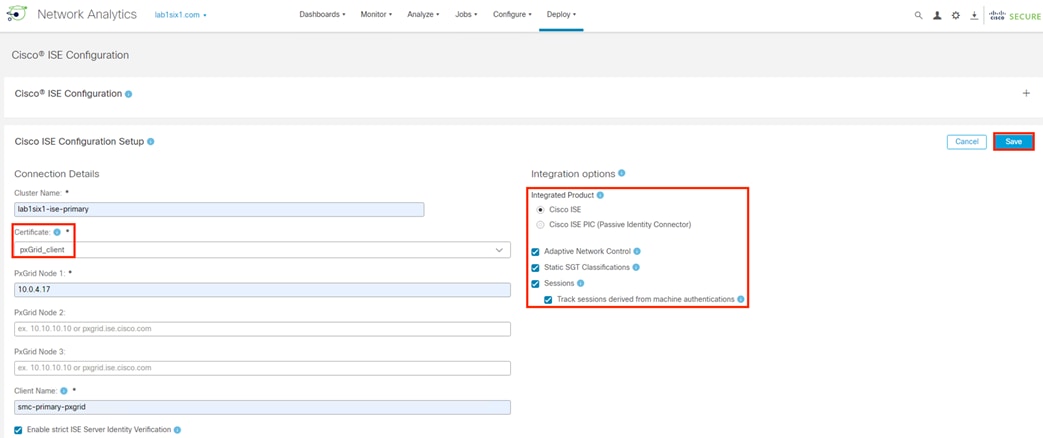
Task: Open the global search magnifier icon
Action: pyautogui.click(x=919, y=15)
